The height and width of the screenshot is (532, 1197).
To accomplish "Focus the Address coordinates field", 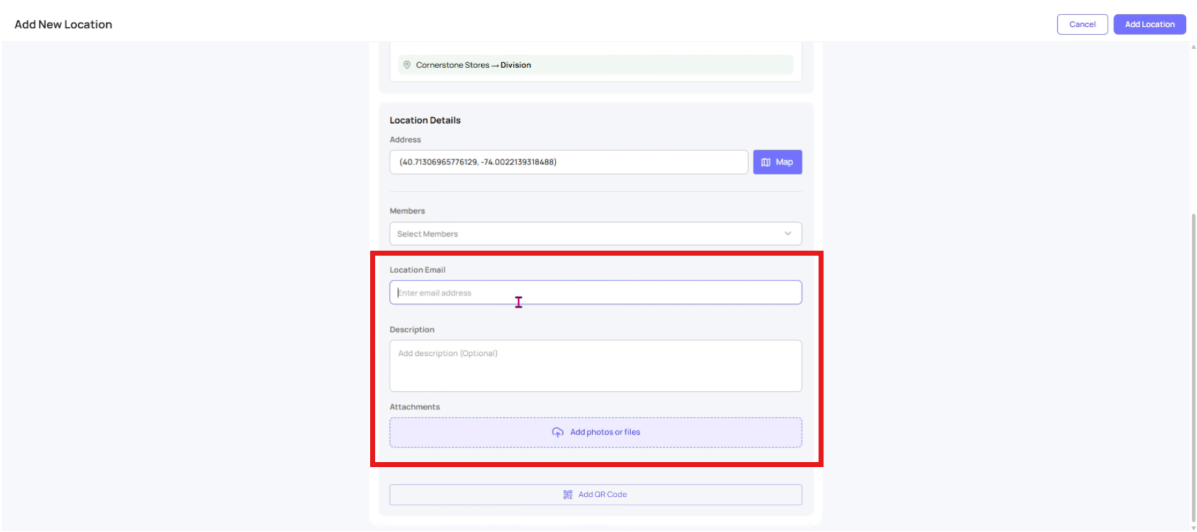I will coord(568,162).
